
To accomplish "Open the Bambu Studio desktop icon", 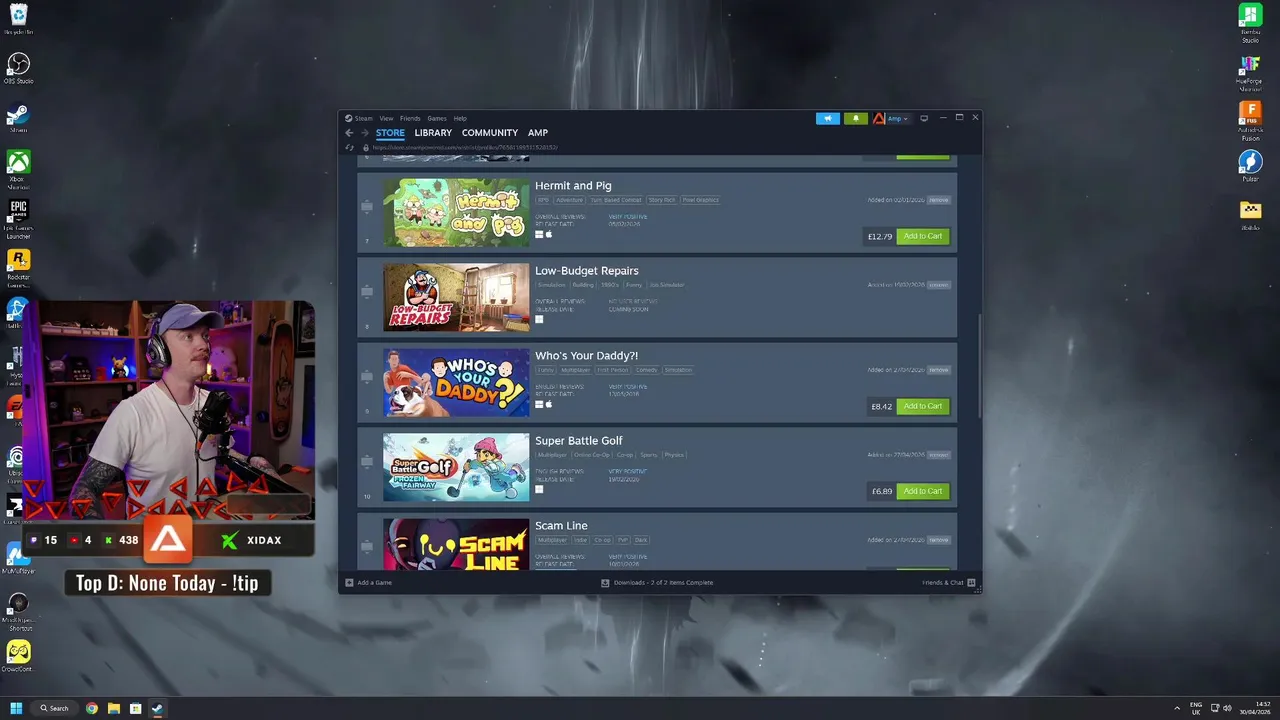I will (x=1250, y=22).
